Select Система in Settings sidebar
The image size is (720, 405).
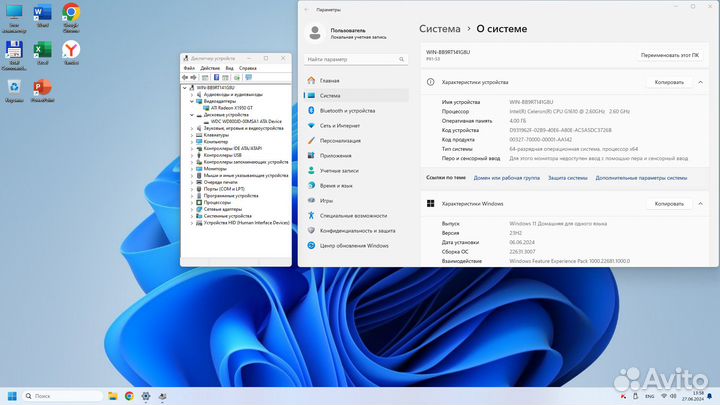pos(356,96)
